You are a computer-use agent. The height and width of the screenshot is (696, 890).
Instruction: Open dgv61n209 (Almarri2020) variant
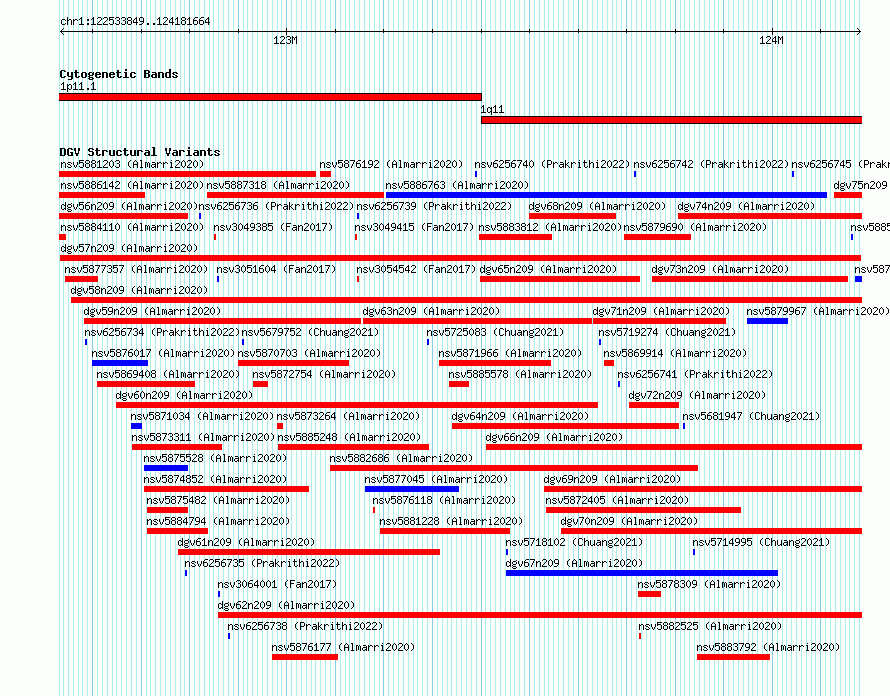(246, 542)
